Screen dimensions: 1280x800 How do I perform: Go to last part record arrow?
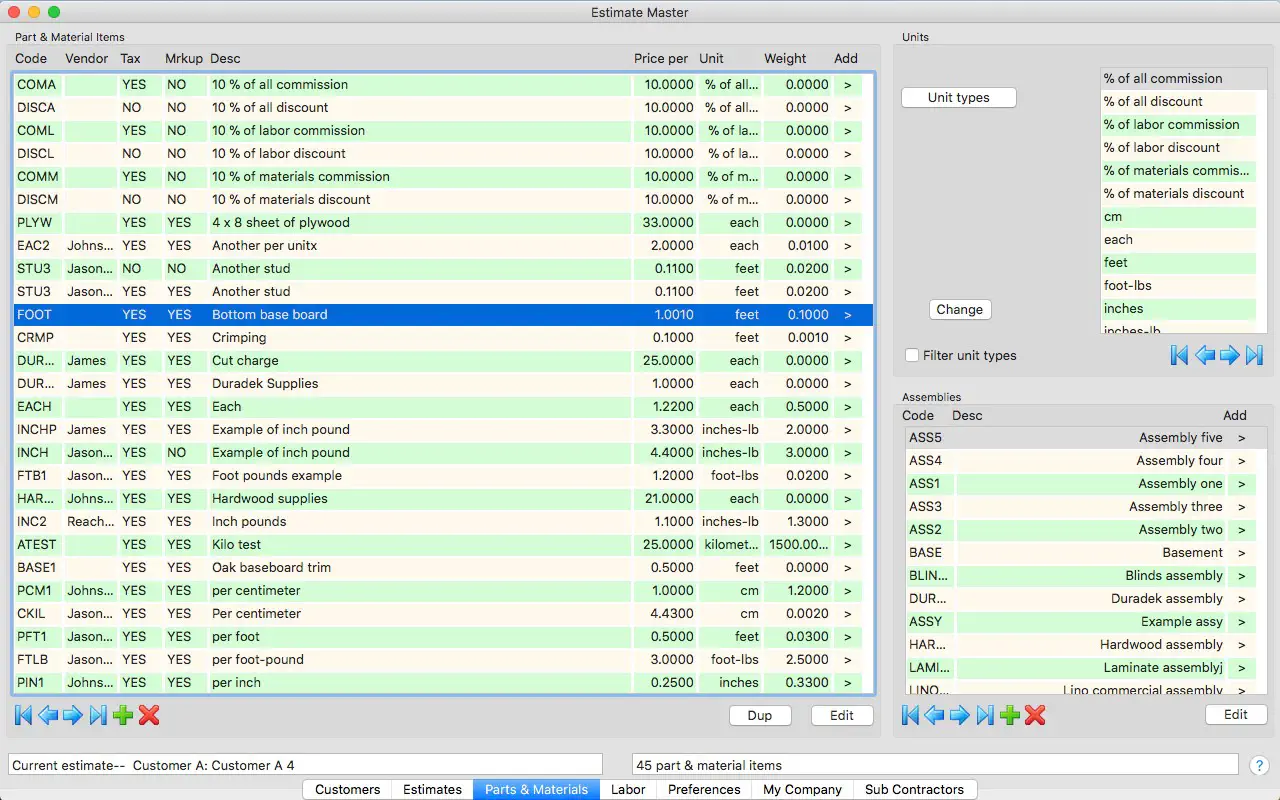tap(97, 715)
